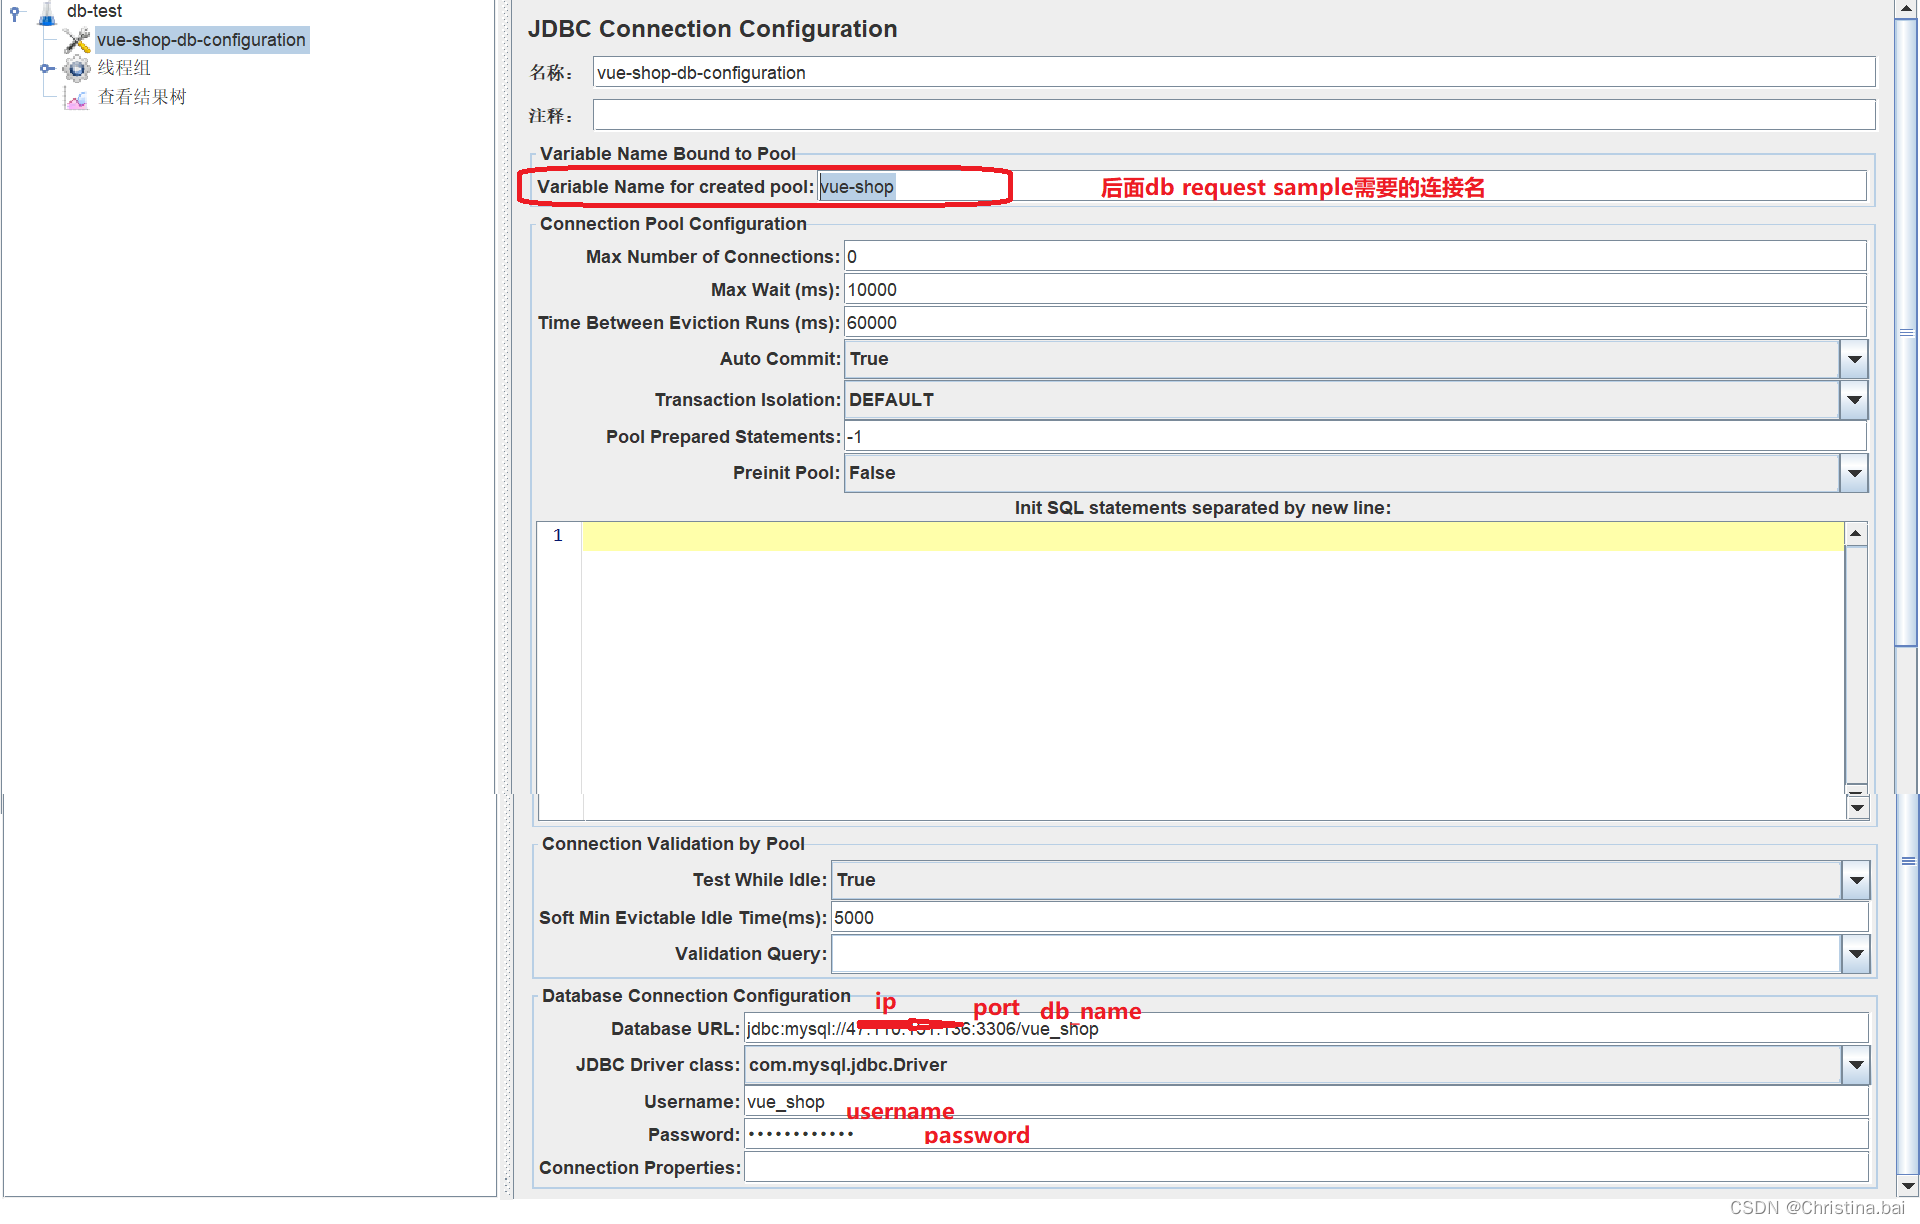Viewport: 1920px width, 1224px height.
Task: Open the Preinit Pool dropdown
Action: (x=1854, y=473)
